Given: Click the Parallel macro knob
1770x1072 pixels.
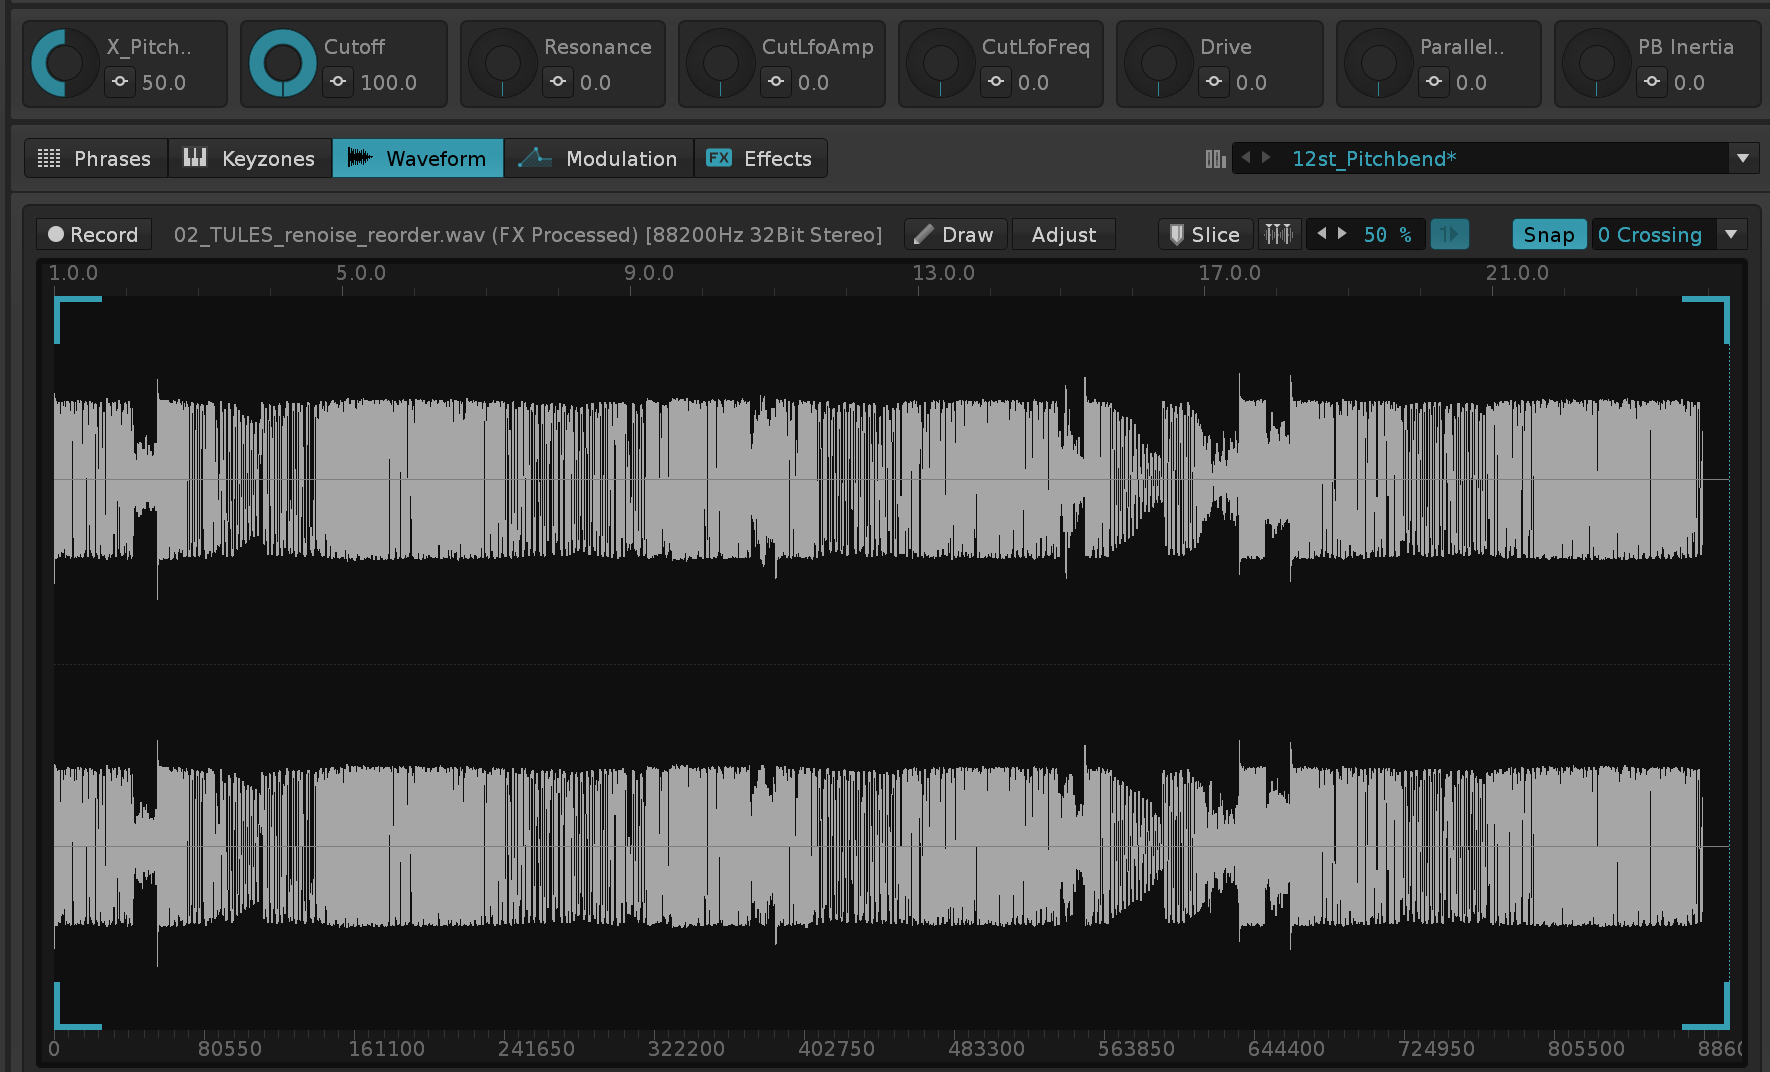Looking at the screenshot, I should [1379, 63].
